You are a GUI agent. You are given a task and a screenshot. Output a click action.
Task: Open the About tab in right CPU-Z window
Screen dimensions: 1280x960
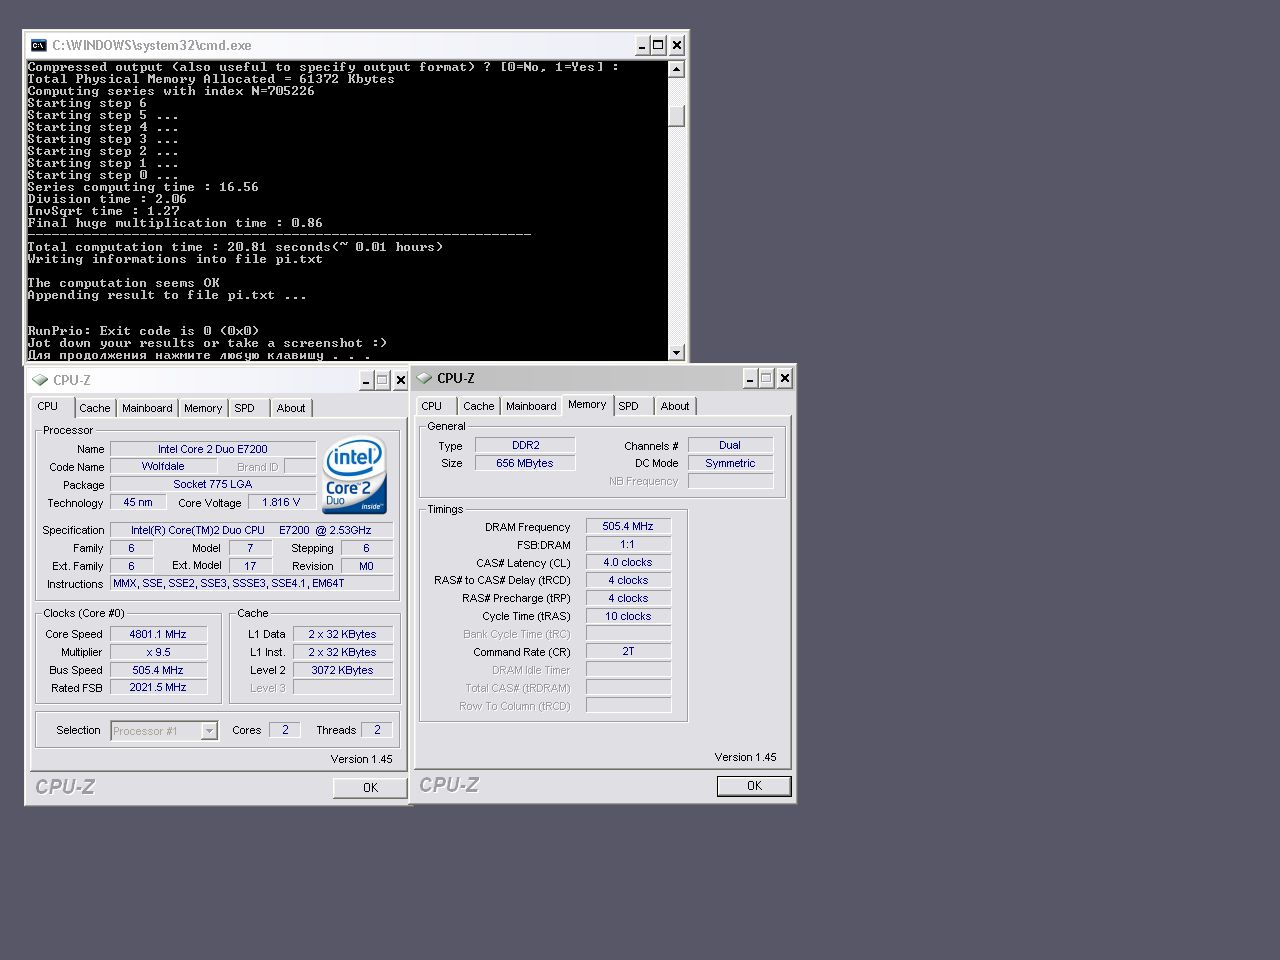click(x=675, y=406)
